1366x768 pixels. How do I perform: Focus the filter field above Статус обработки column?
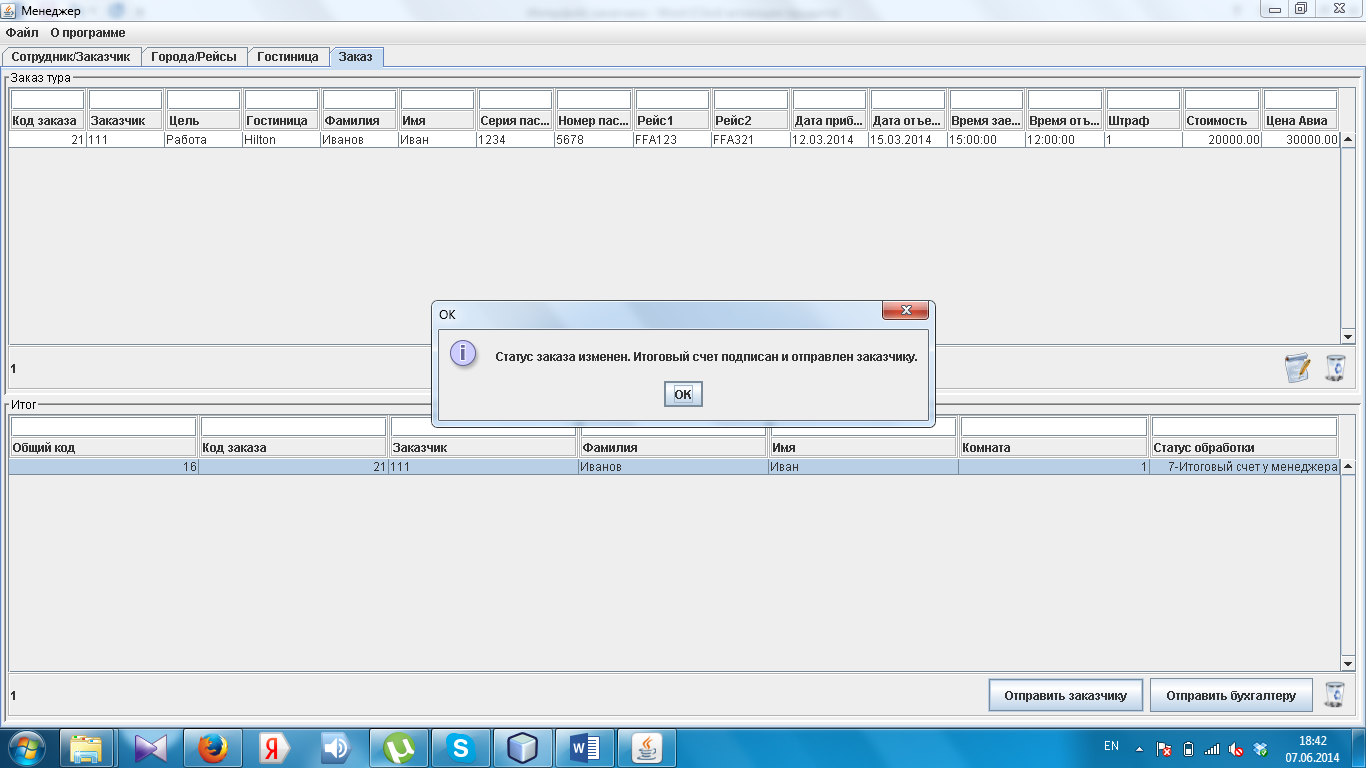[1244, 427]
